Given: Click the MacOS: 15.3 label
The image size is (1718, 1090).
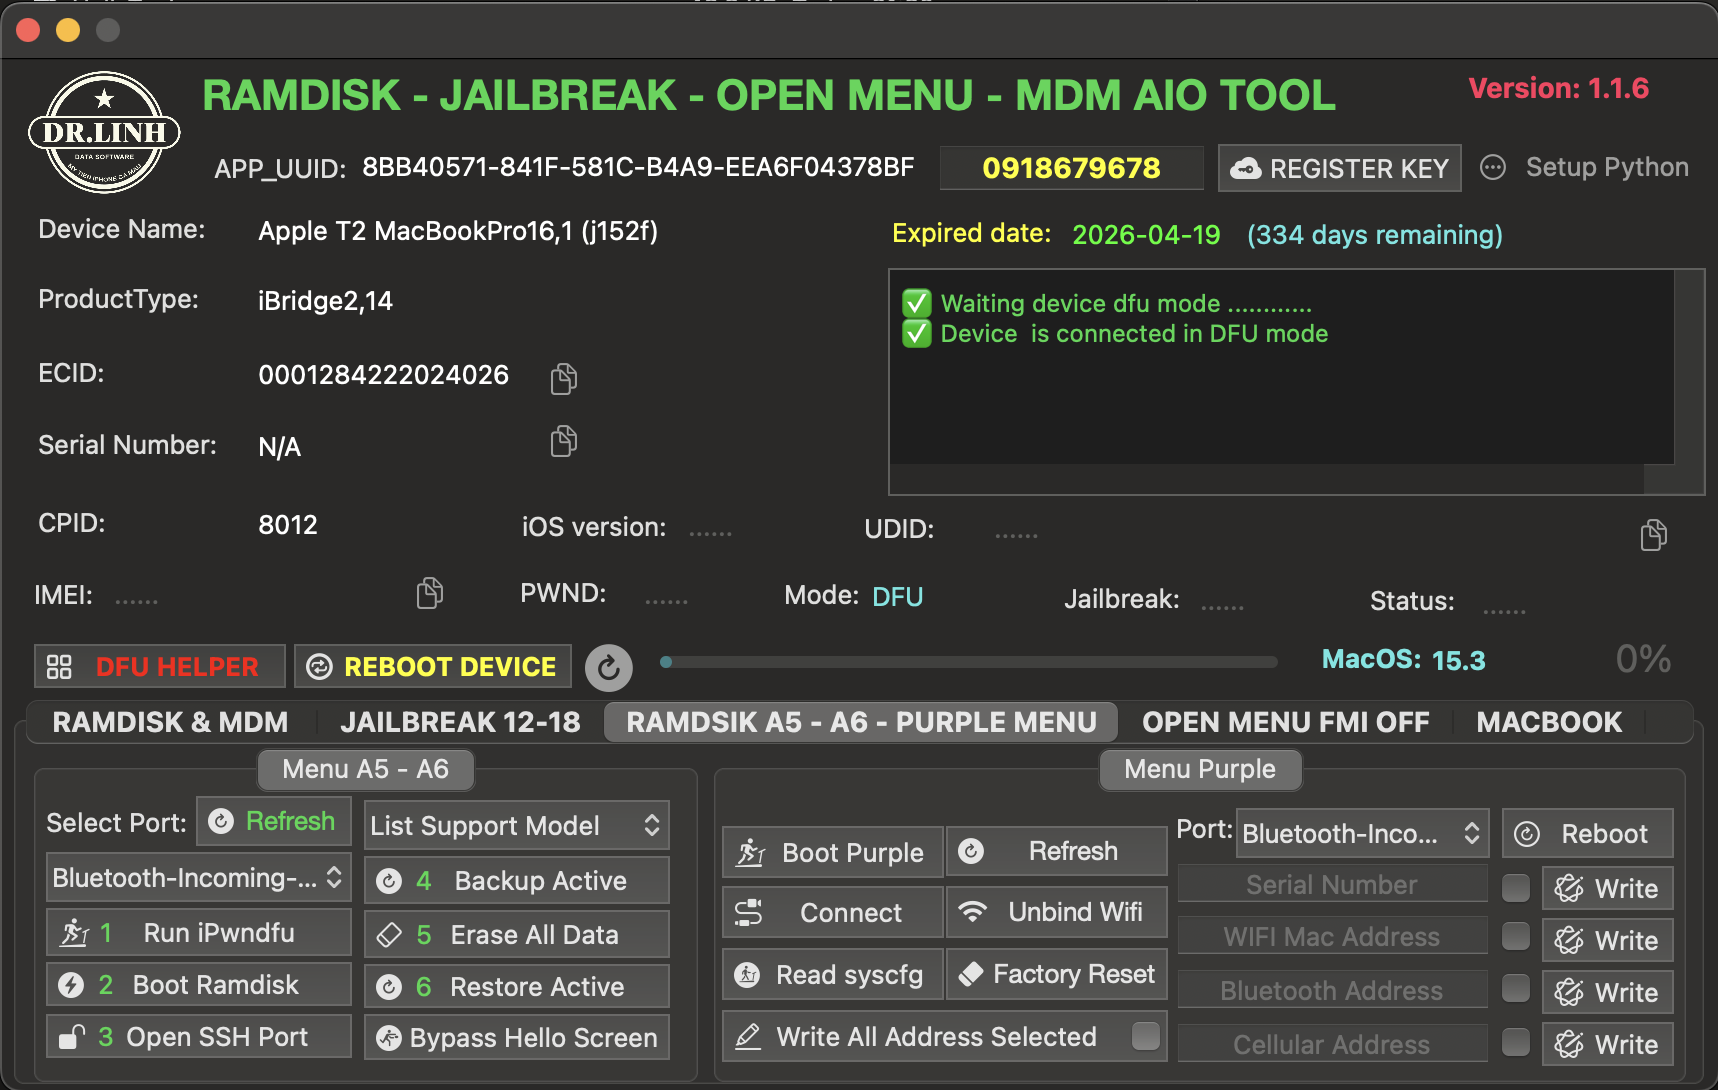Looking at the screenshot, I should tap(1403, 660).
